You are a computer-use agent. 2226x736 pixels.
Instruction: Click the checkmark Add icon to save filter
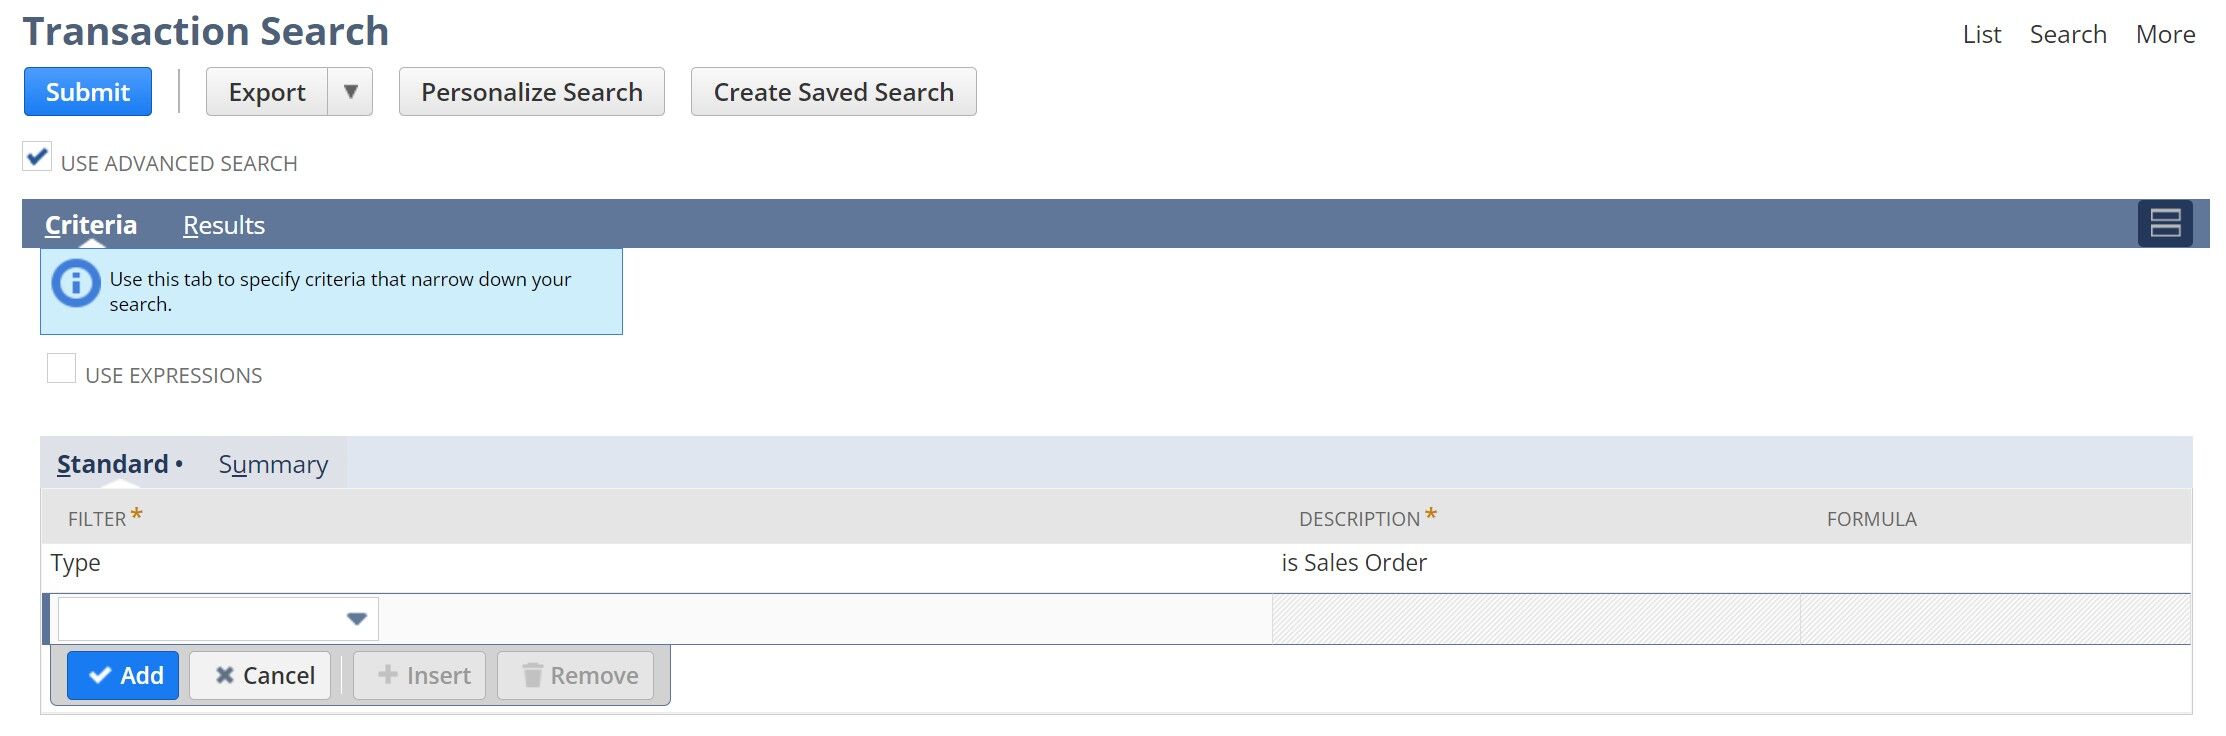(x=101, y=674)
